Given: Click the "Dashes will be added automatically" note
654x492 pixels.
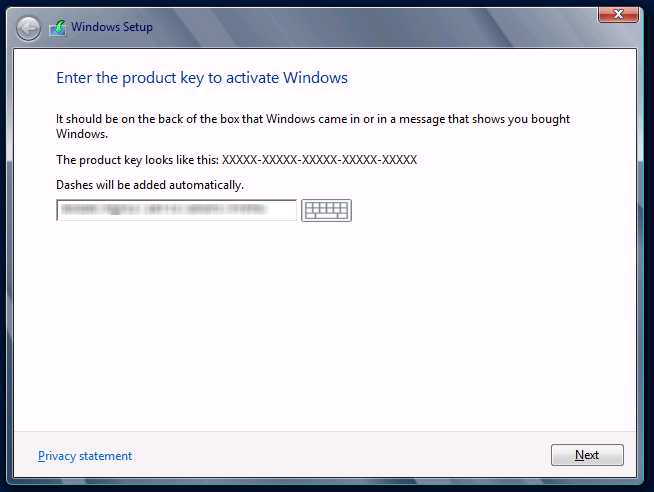Looking at the screenshot, I should point(150,185).
